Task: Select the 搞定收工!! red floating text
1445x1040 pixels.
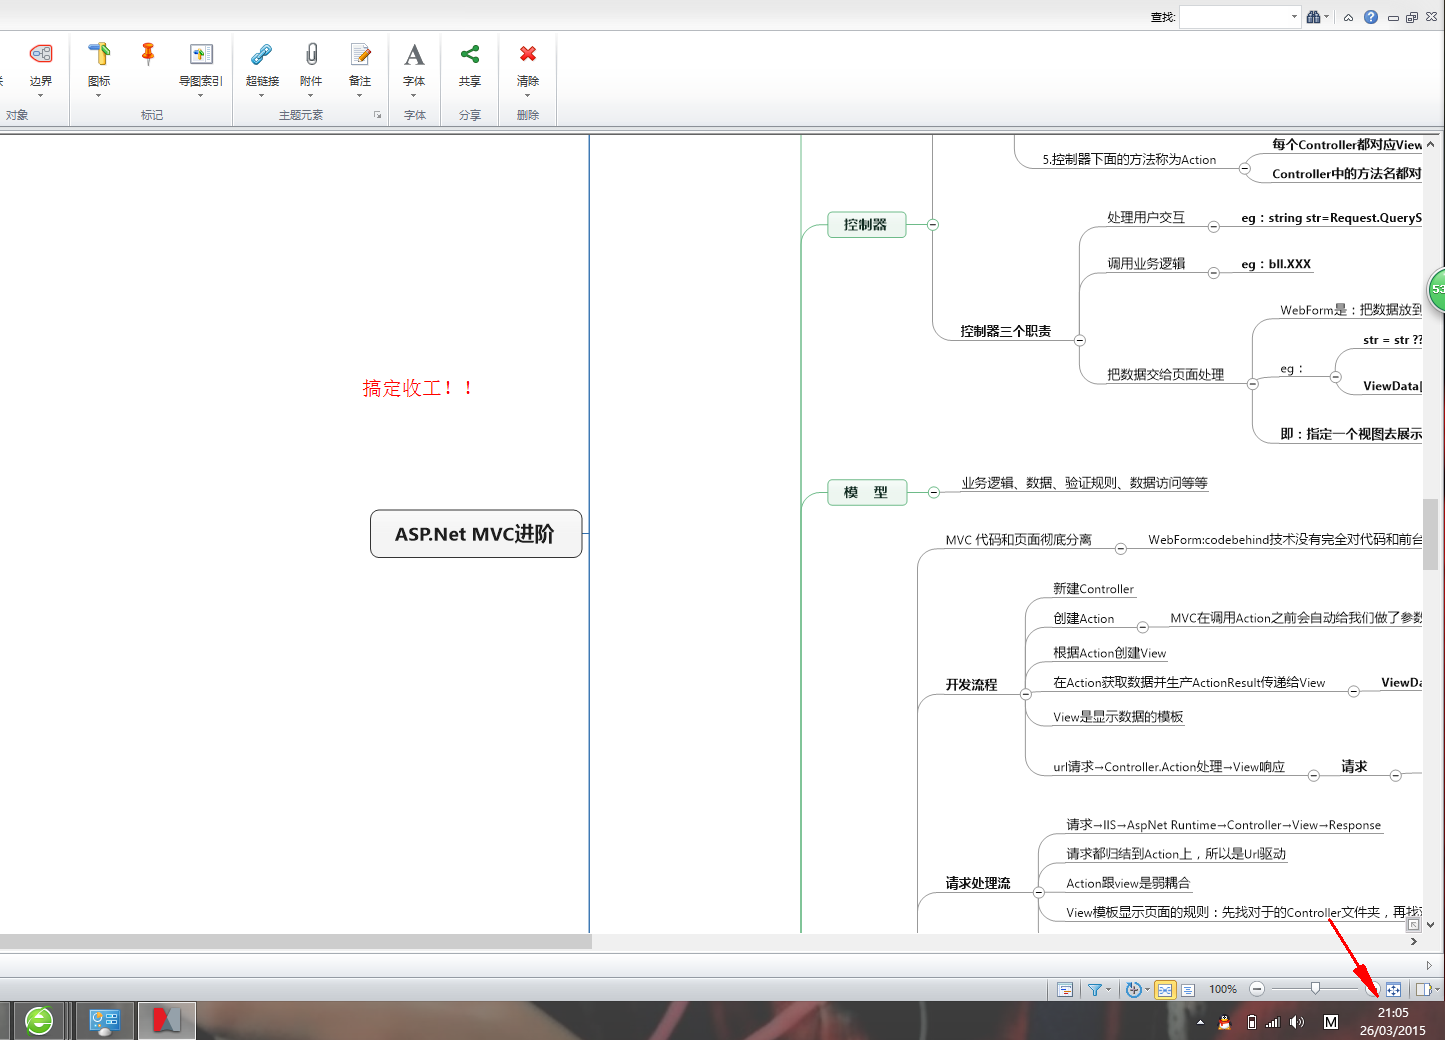Action: pos(418,388)
